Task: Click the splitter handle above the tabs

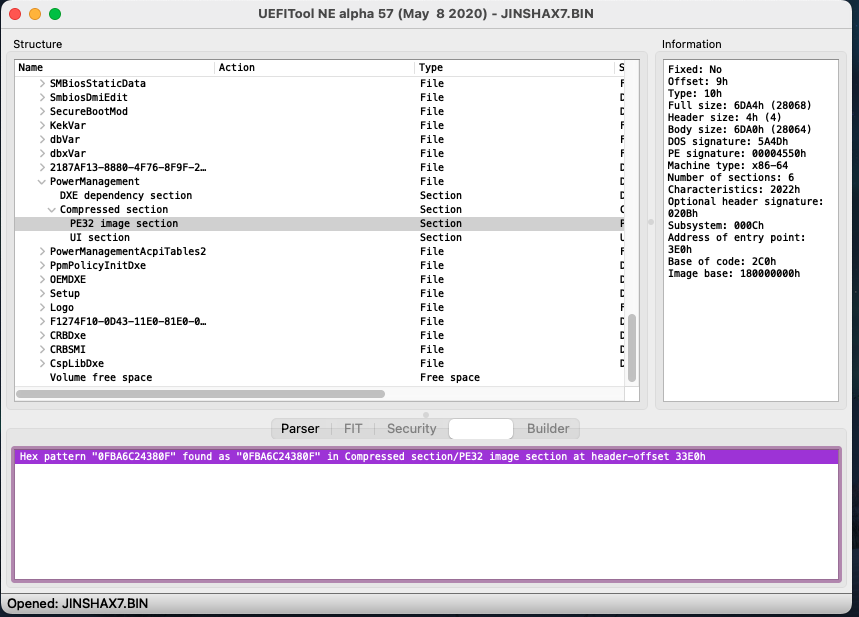Action: click(426, 415)
